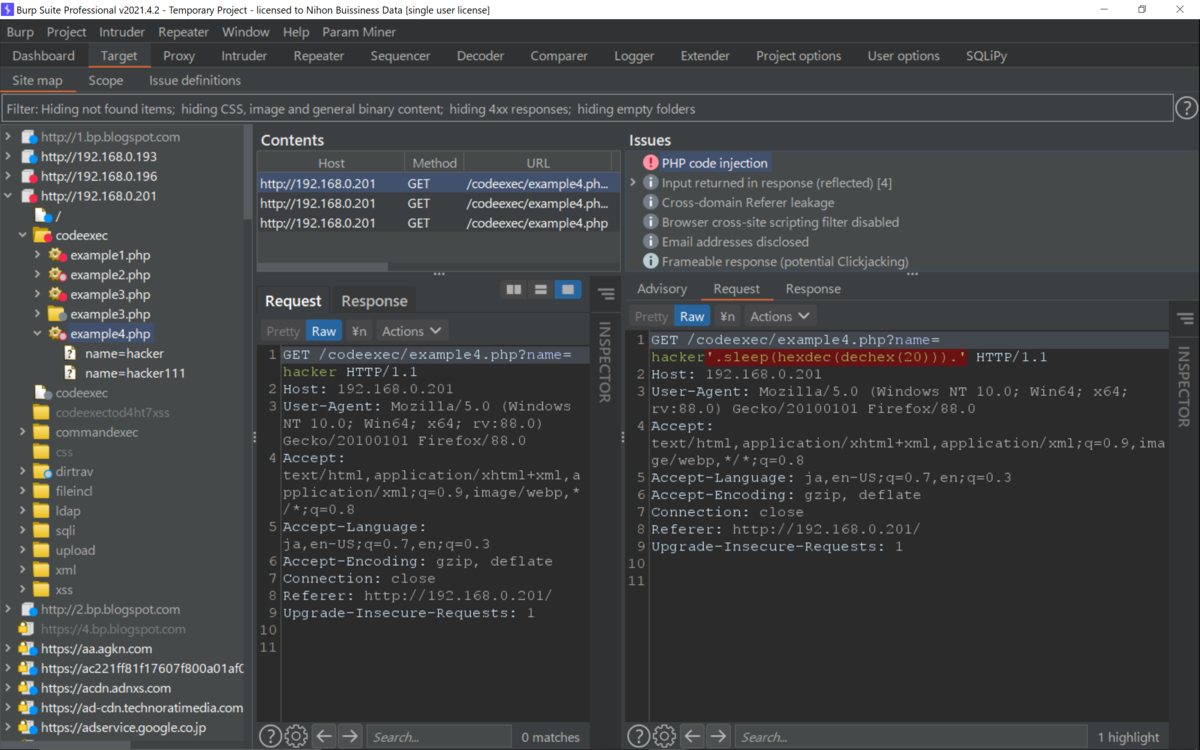Open the Intruder menu in menu bar
The image size is (1200, 750).
click(x=122, y=32)
